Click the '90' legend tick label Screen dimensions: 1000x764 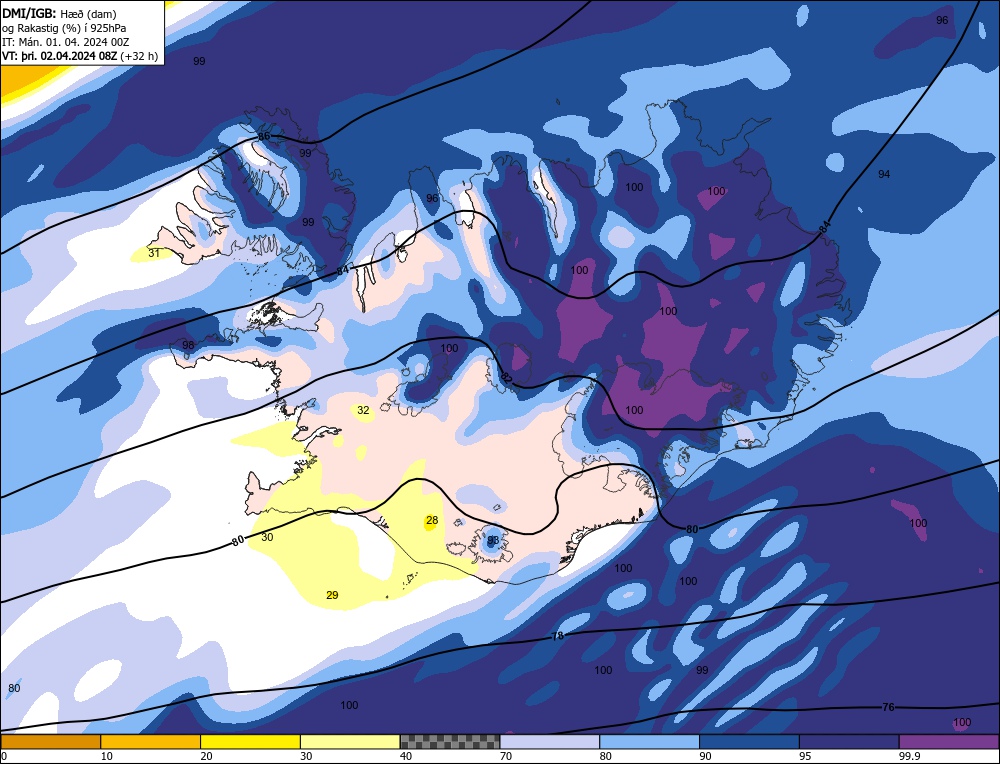point(705,756)
